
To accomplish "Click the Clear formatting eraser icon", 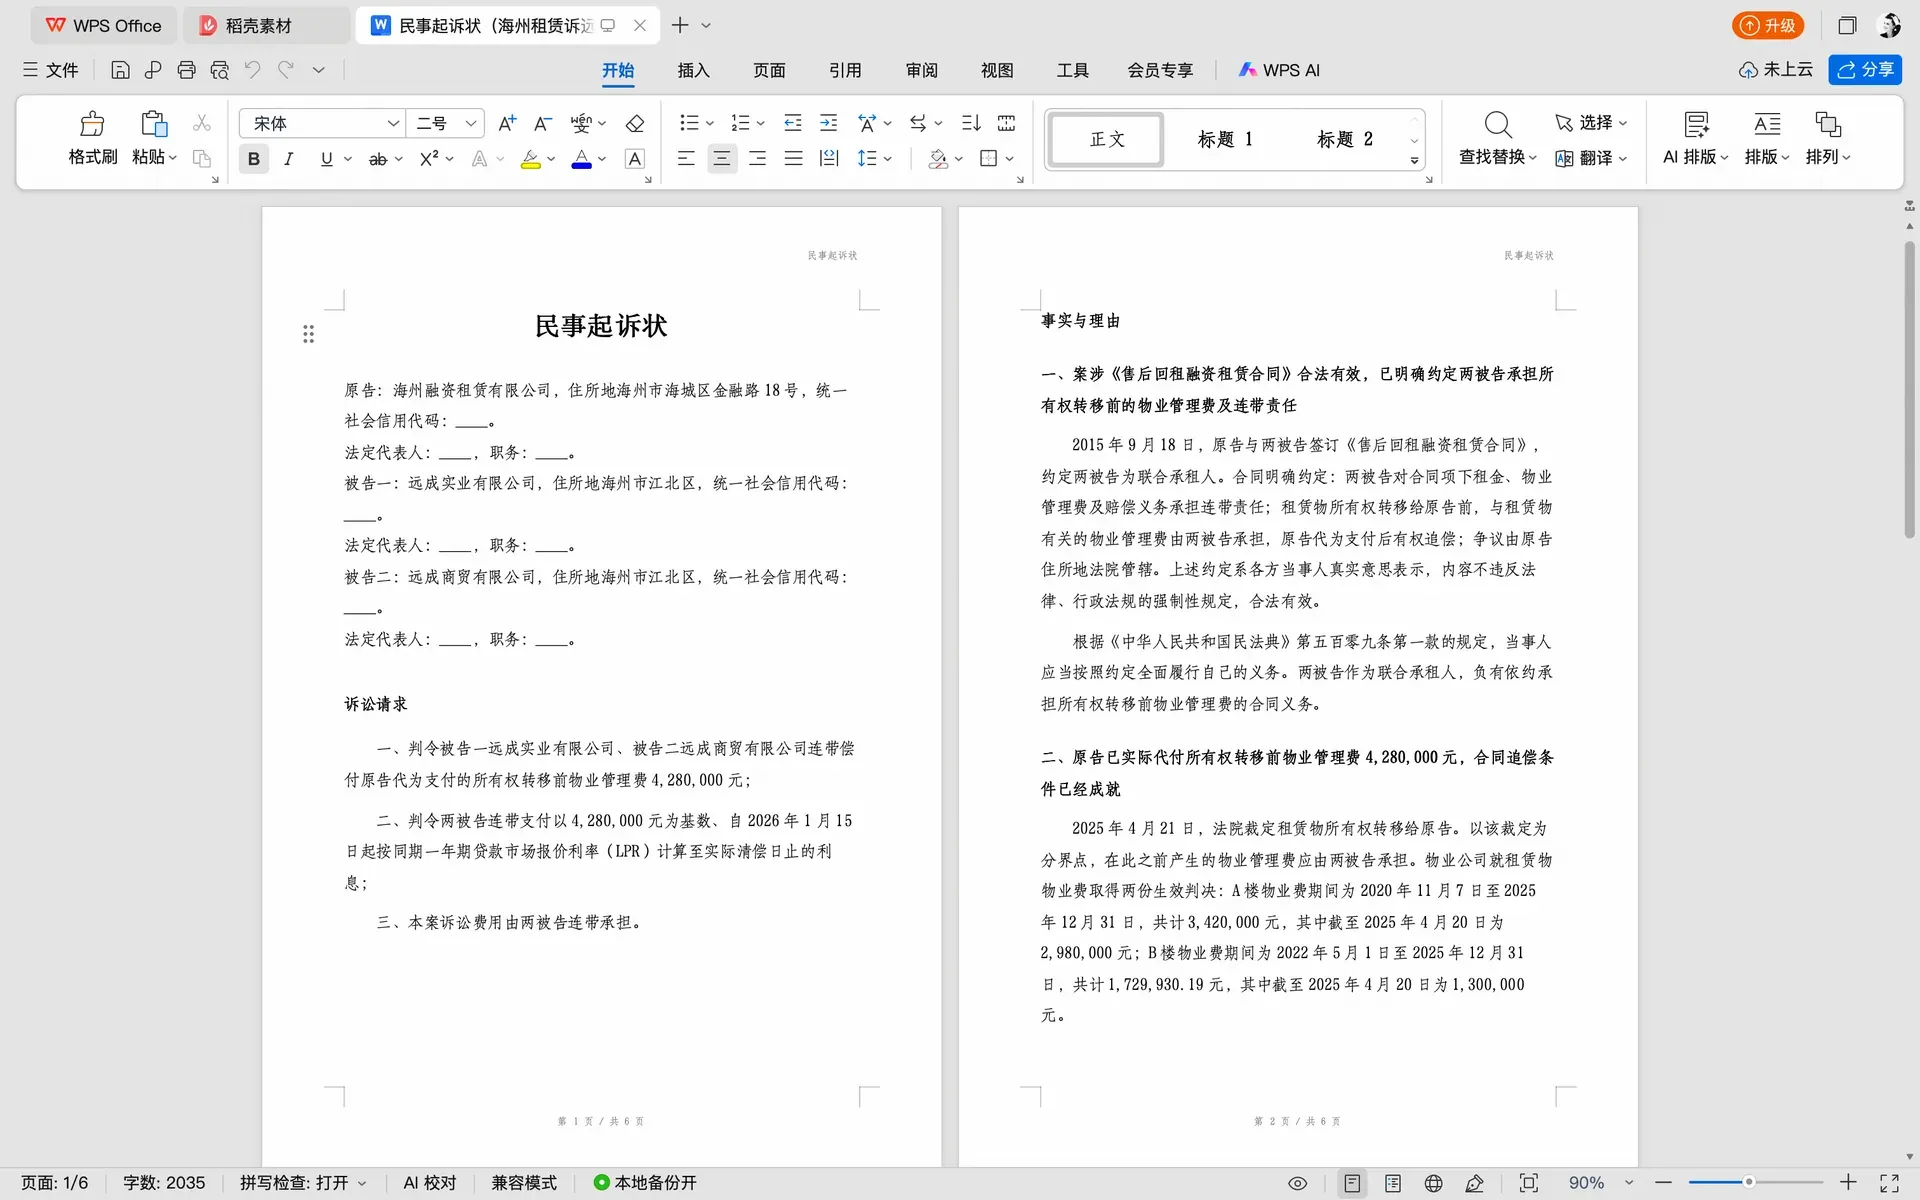I will pos(634,123).
